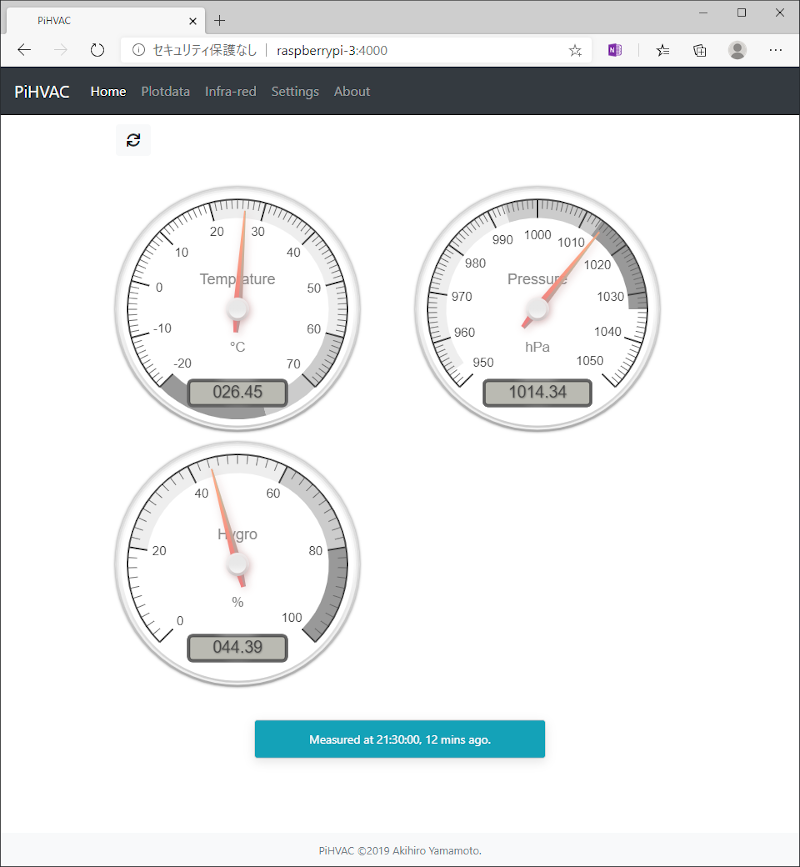Open the Settings nav link
The image size is (800, 867).
point(295,91)
